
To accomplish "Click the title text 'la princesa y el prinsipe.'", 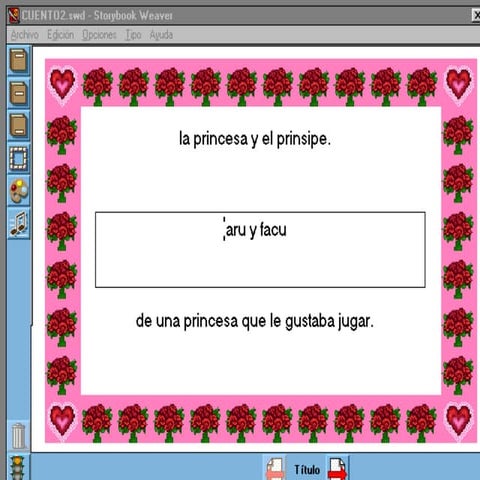I will coord(255,139).
